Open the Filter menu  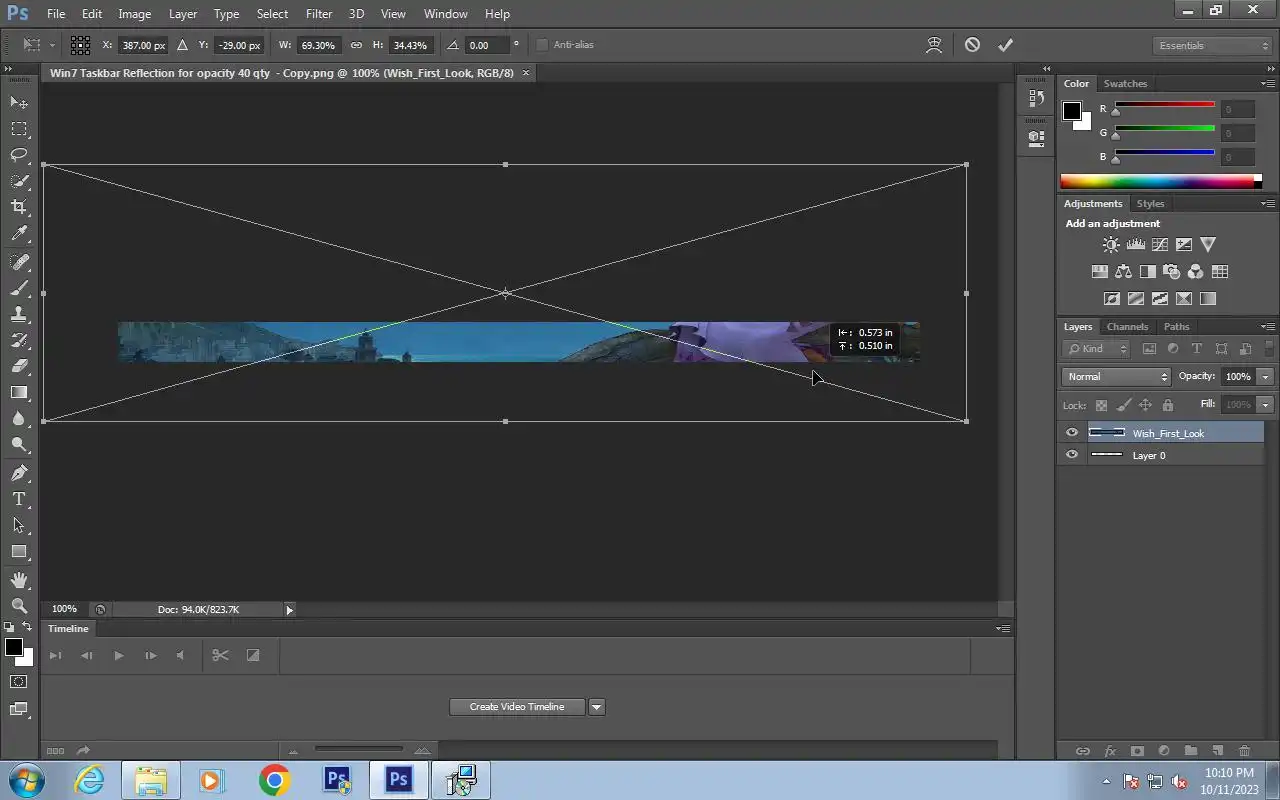coord(319,14)
